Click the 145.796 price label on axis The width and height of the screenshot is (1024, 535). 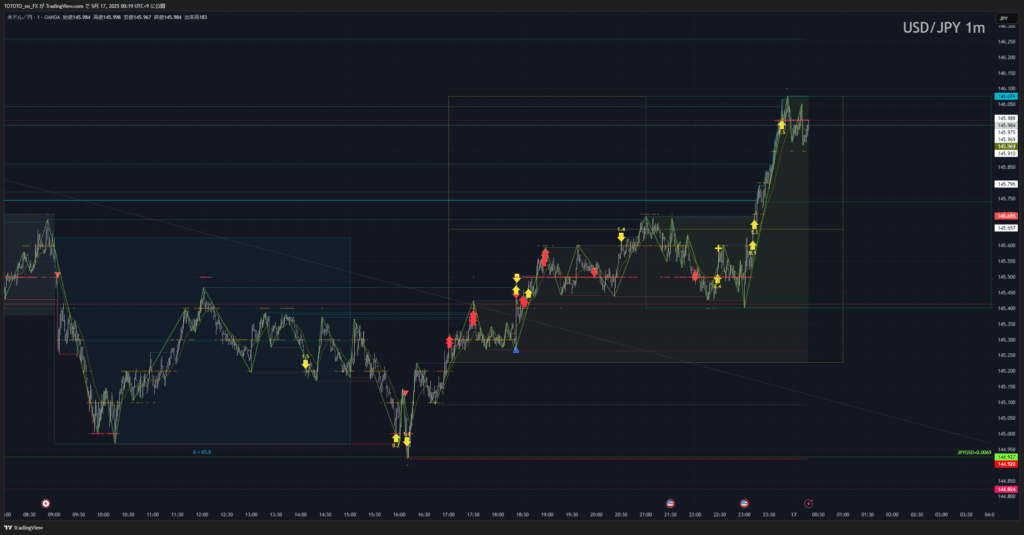(1006, 184)
